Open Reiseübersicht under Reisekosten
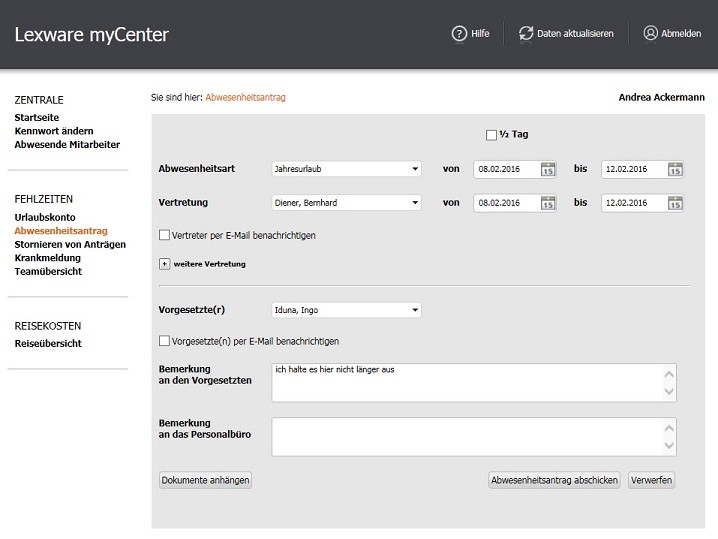 (48, 343)
